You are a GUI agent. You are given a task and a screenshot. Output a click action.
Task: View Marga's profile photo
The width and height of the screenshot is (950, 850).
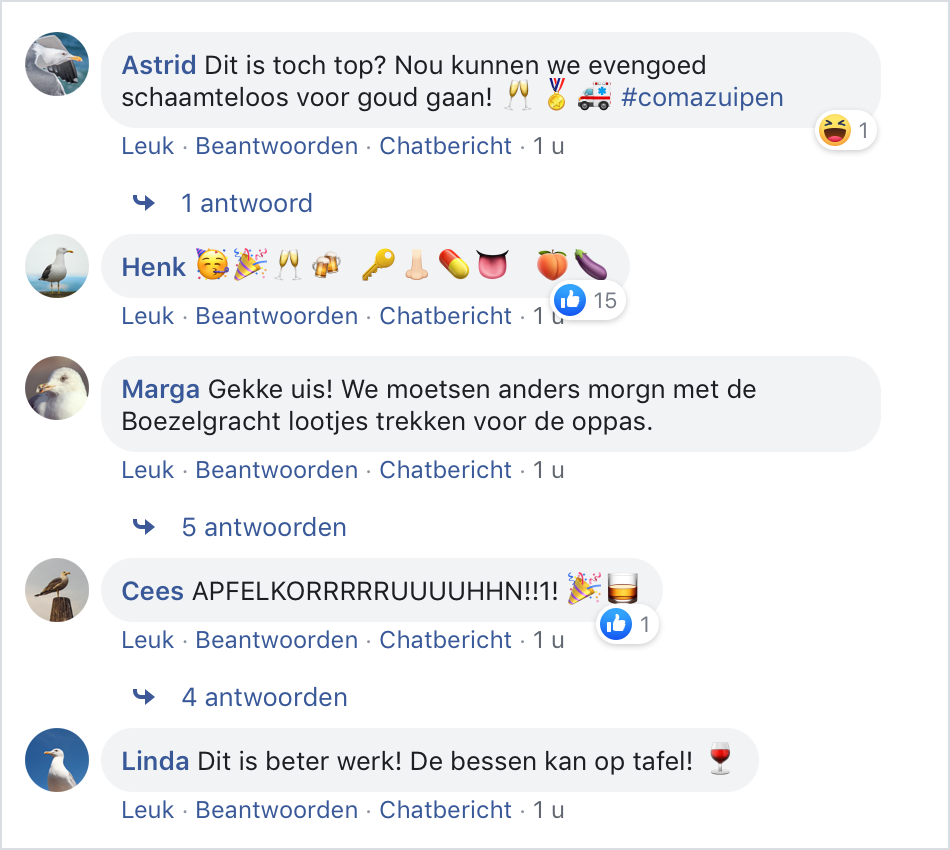(x=57, y=388)
